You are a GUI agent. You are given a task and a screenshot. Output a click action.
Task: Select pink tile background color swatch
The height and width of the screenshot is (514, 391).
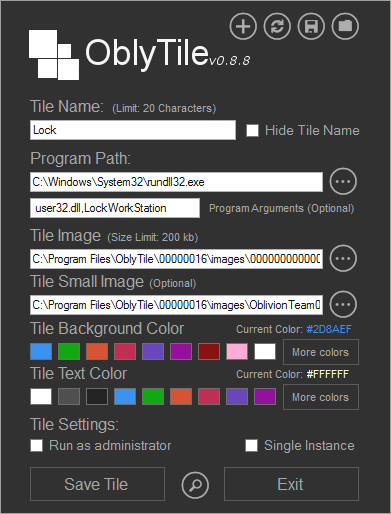(237, 352)
